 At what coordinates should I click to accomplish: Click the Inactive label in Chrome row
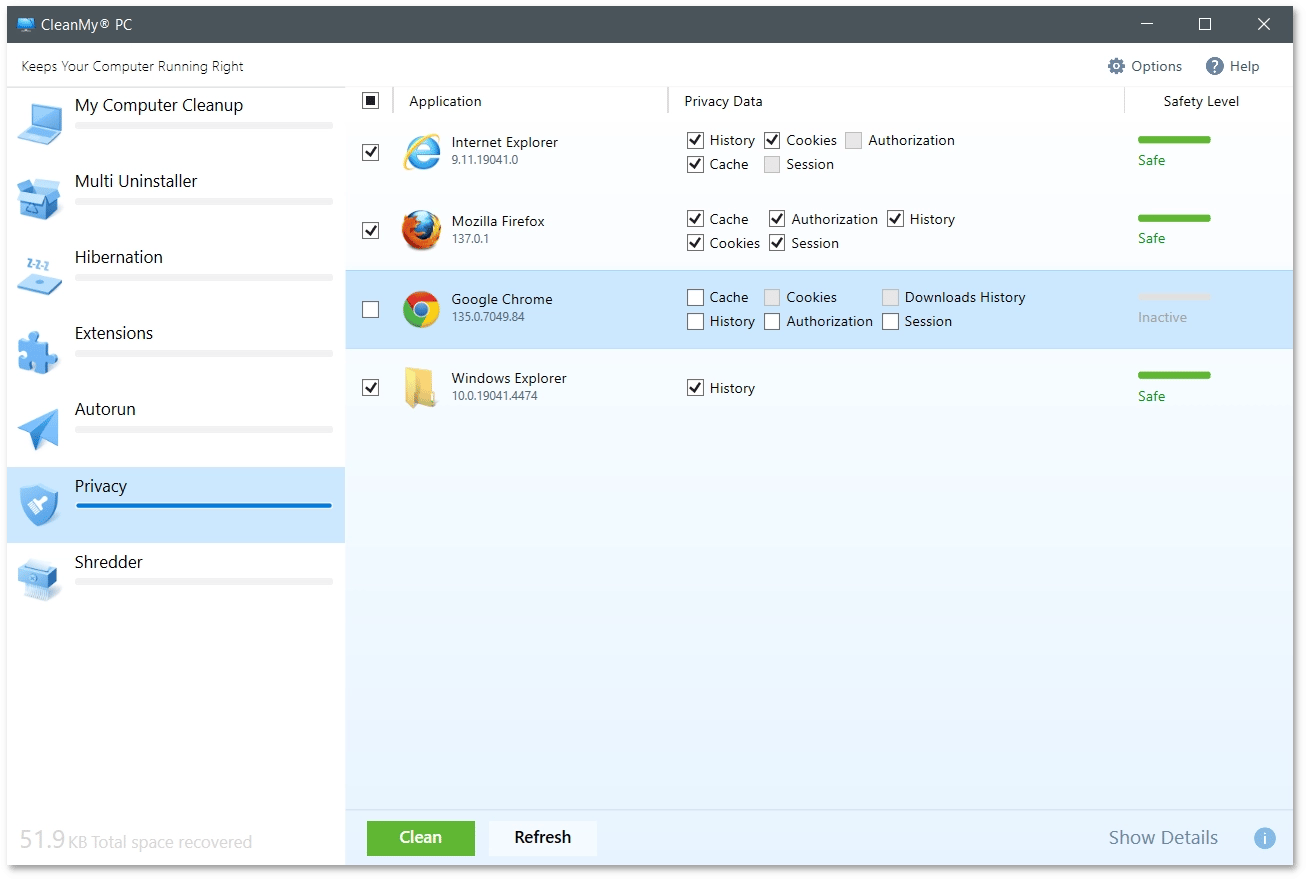coord(1162,317)
